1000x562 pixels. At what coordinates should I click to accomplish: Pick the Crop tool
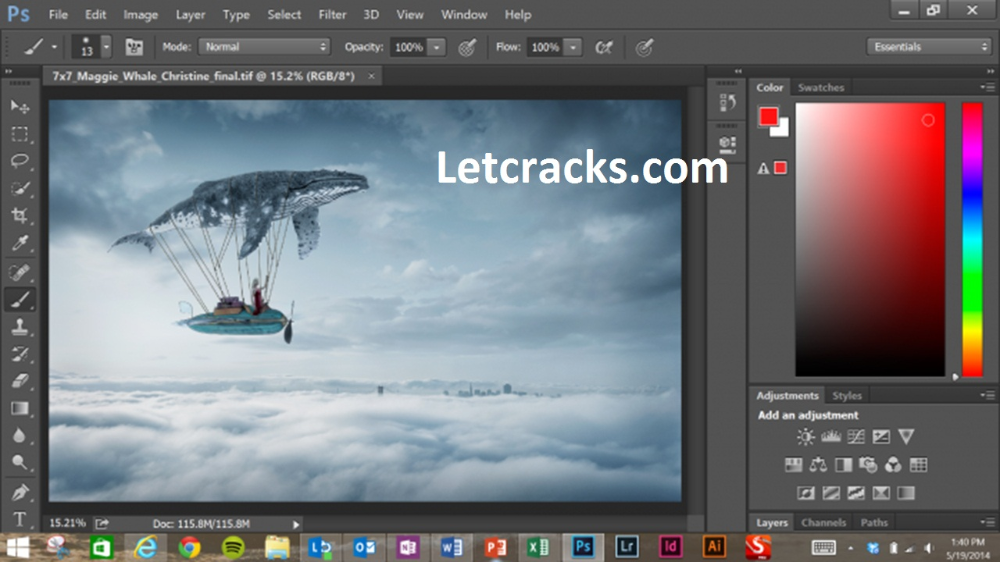19,215
